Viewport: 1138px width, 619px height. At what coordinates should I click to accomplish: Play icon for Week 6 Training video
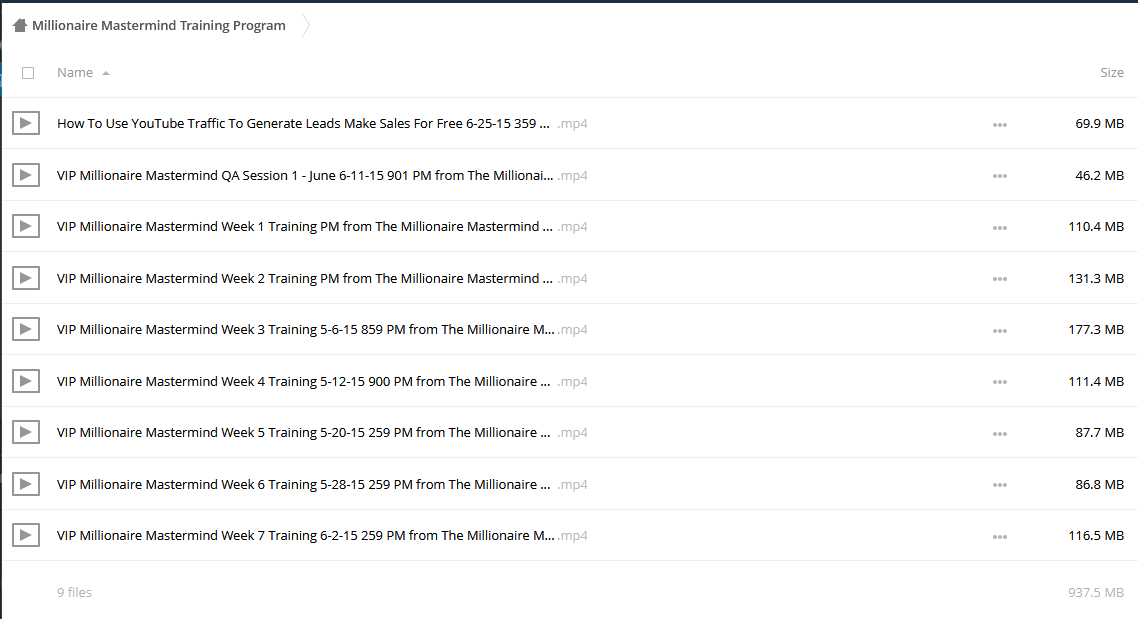(x=25, y=484)
